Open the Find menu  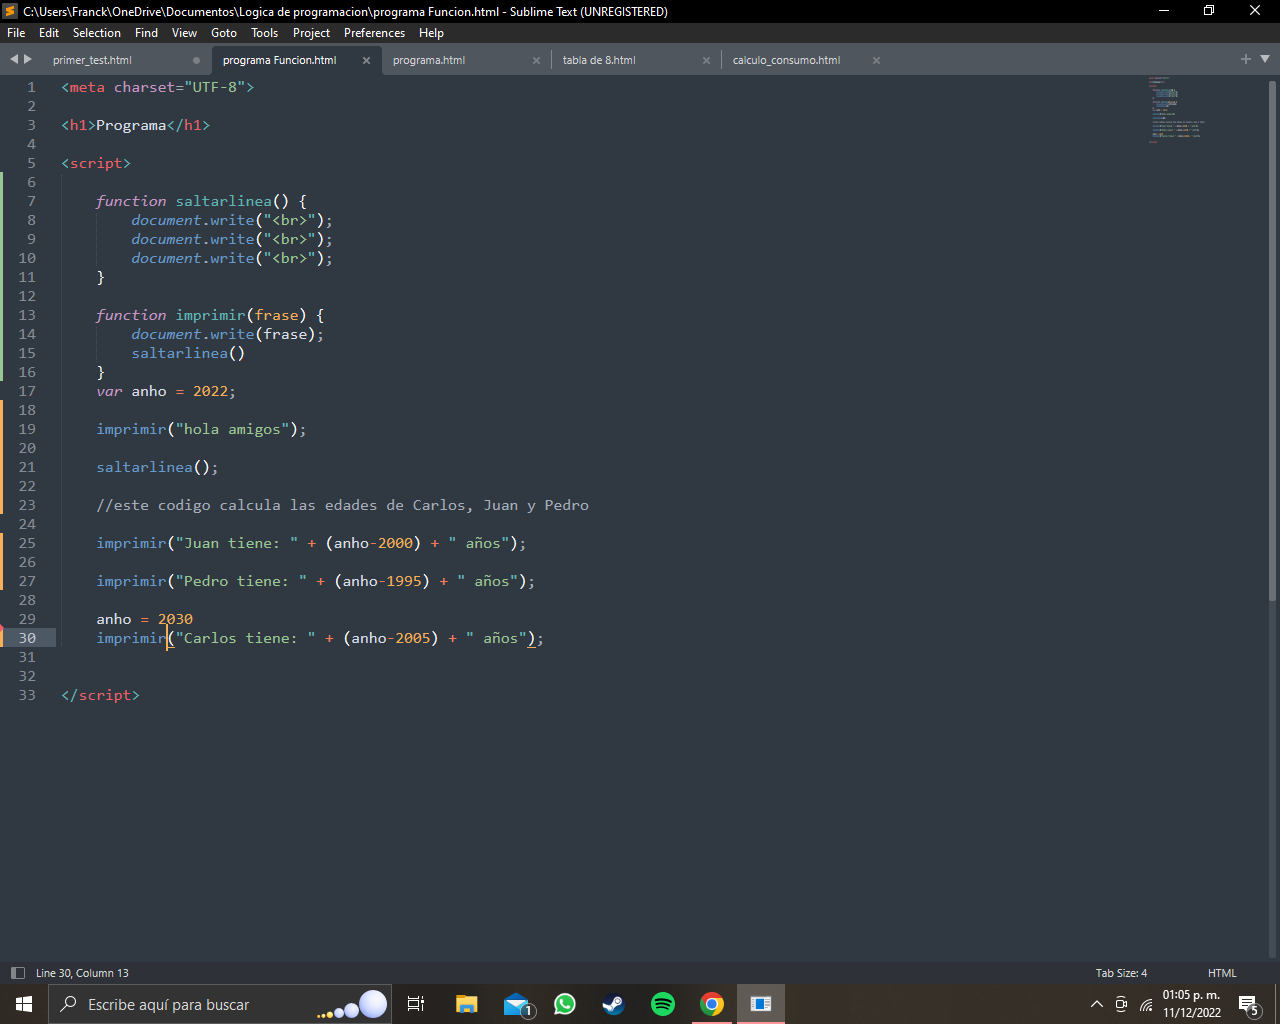tap(146, 33)
